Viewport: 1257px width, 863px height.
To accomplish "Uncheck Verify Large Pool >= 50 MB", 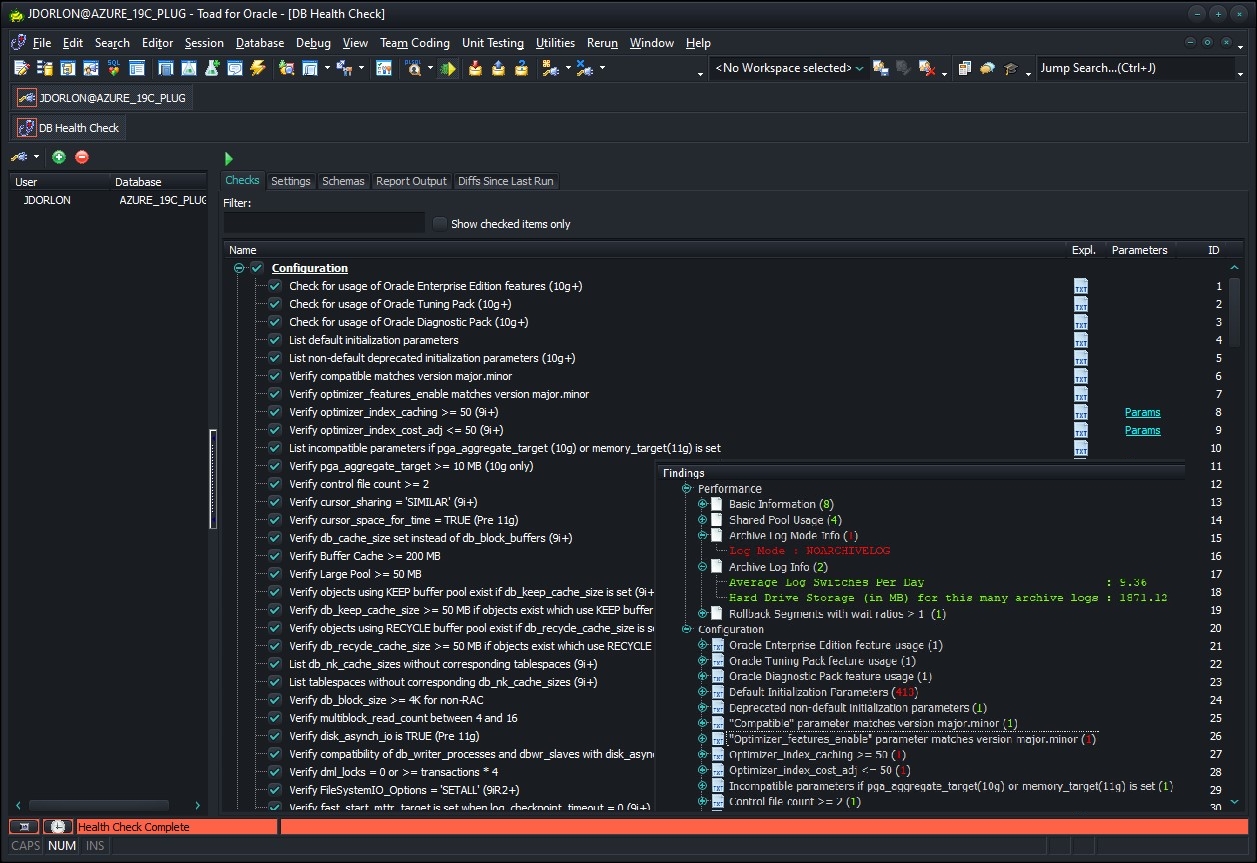I will (273, 574).
